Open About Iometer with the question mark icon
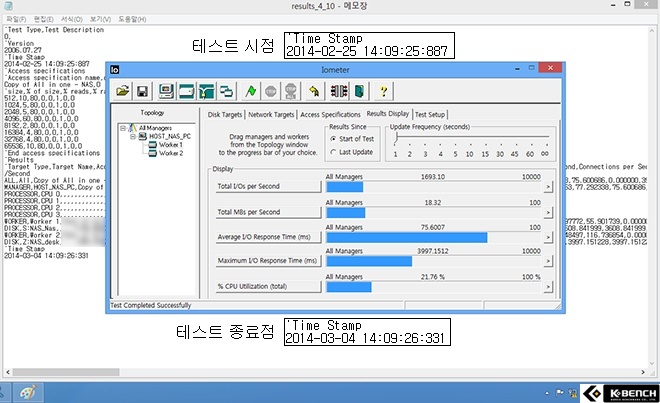This screenshot has height=403, width=660. tap(383, 91)
